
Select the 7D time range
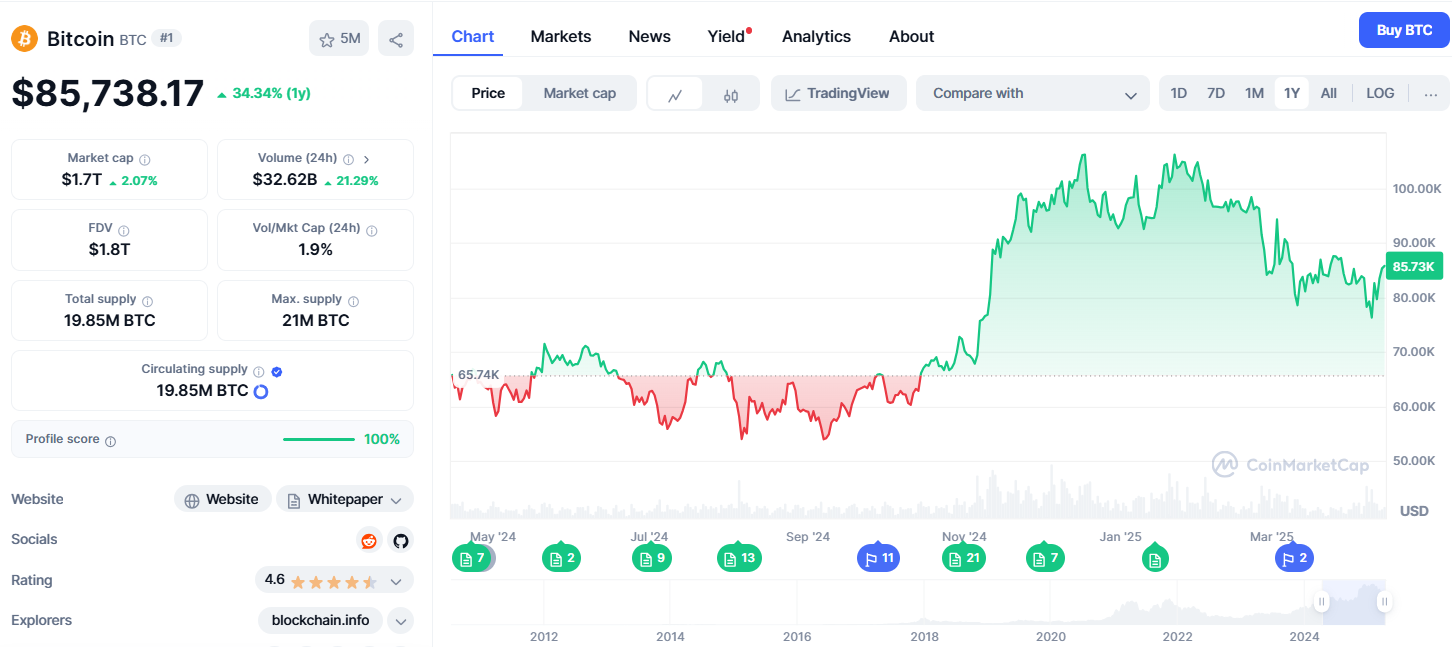click(x=1216, y=93)
